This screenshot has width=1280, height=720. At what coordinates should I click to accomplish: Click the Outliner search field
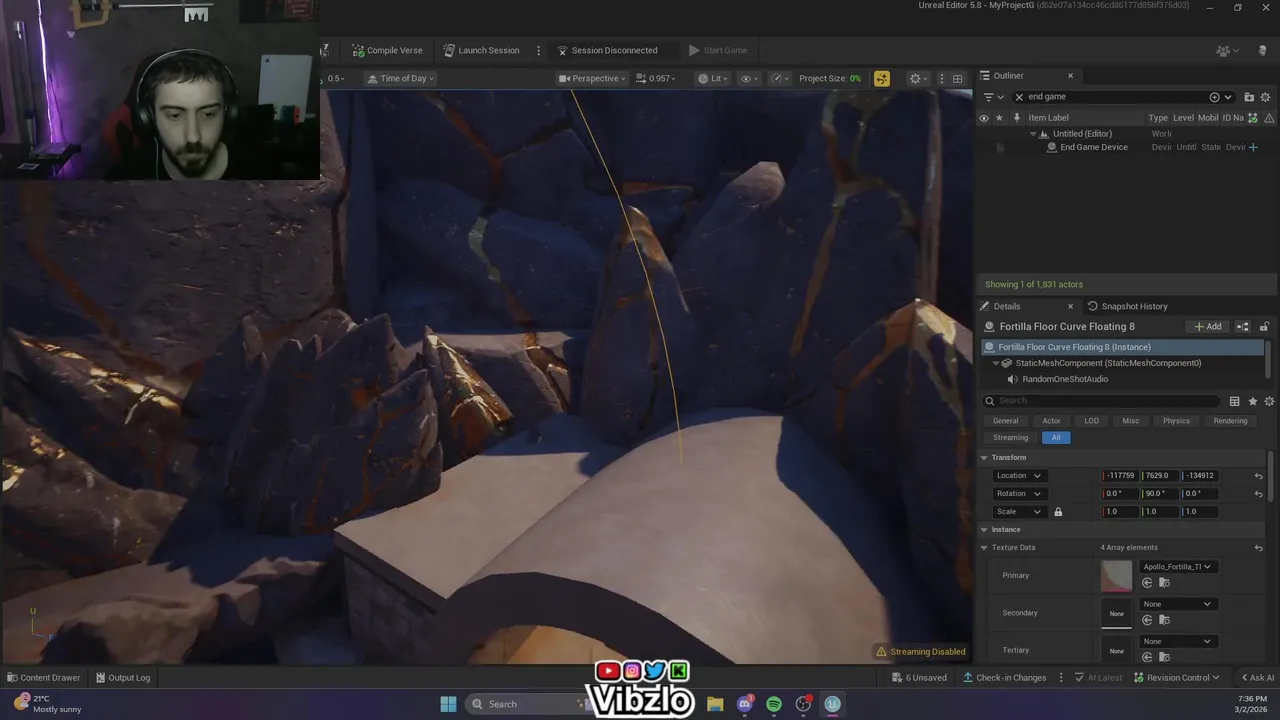pyautogui.click(x=1115, y=97)
